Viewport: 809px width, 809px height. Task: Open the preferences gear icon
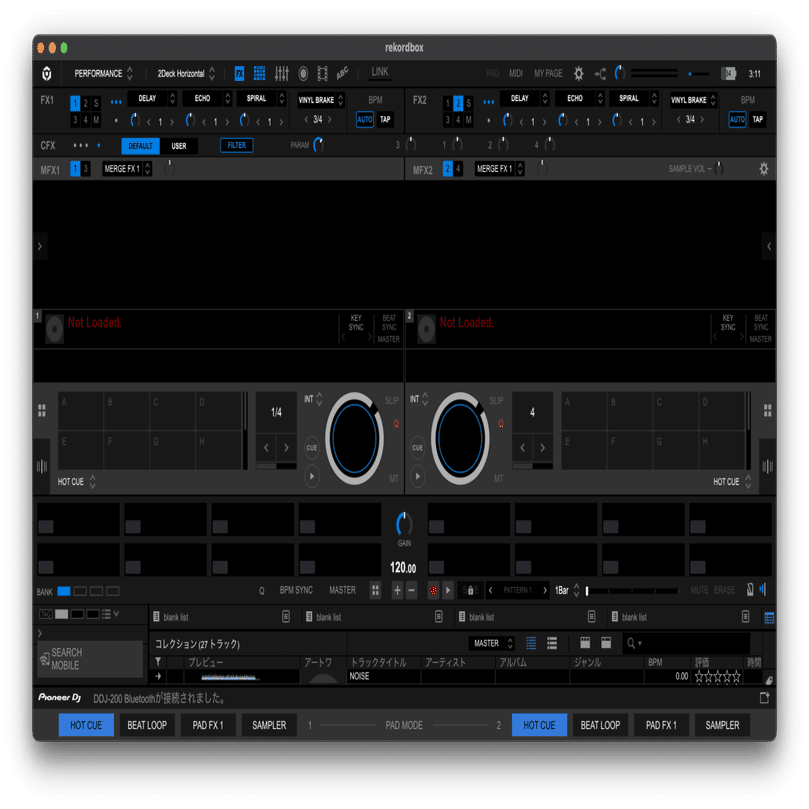579,72
